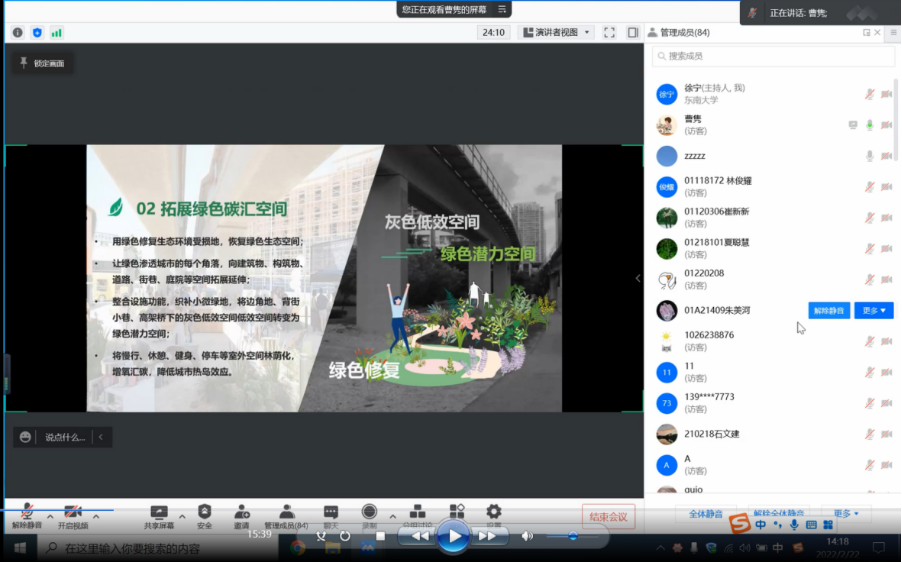Open the menu icon on the sharing banner
Image resolution: width=902 pixels, height=562 pixels.
(x=502, y=9)
